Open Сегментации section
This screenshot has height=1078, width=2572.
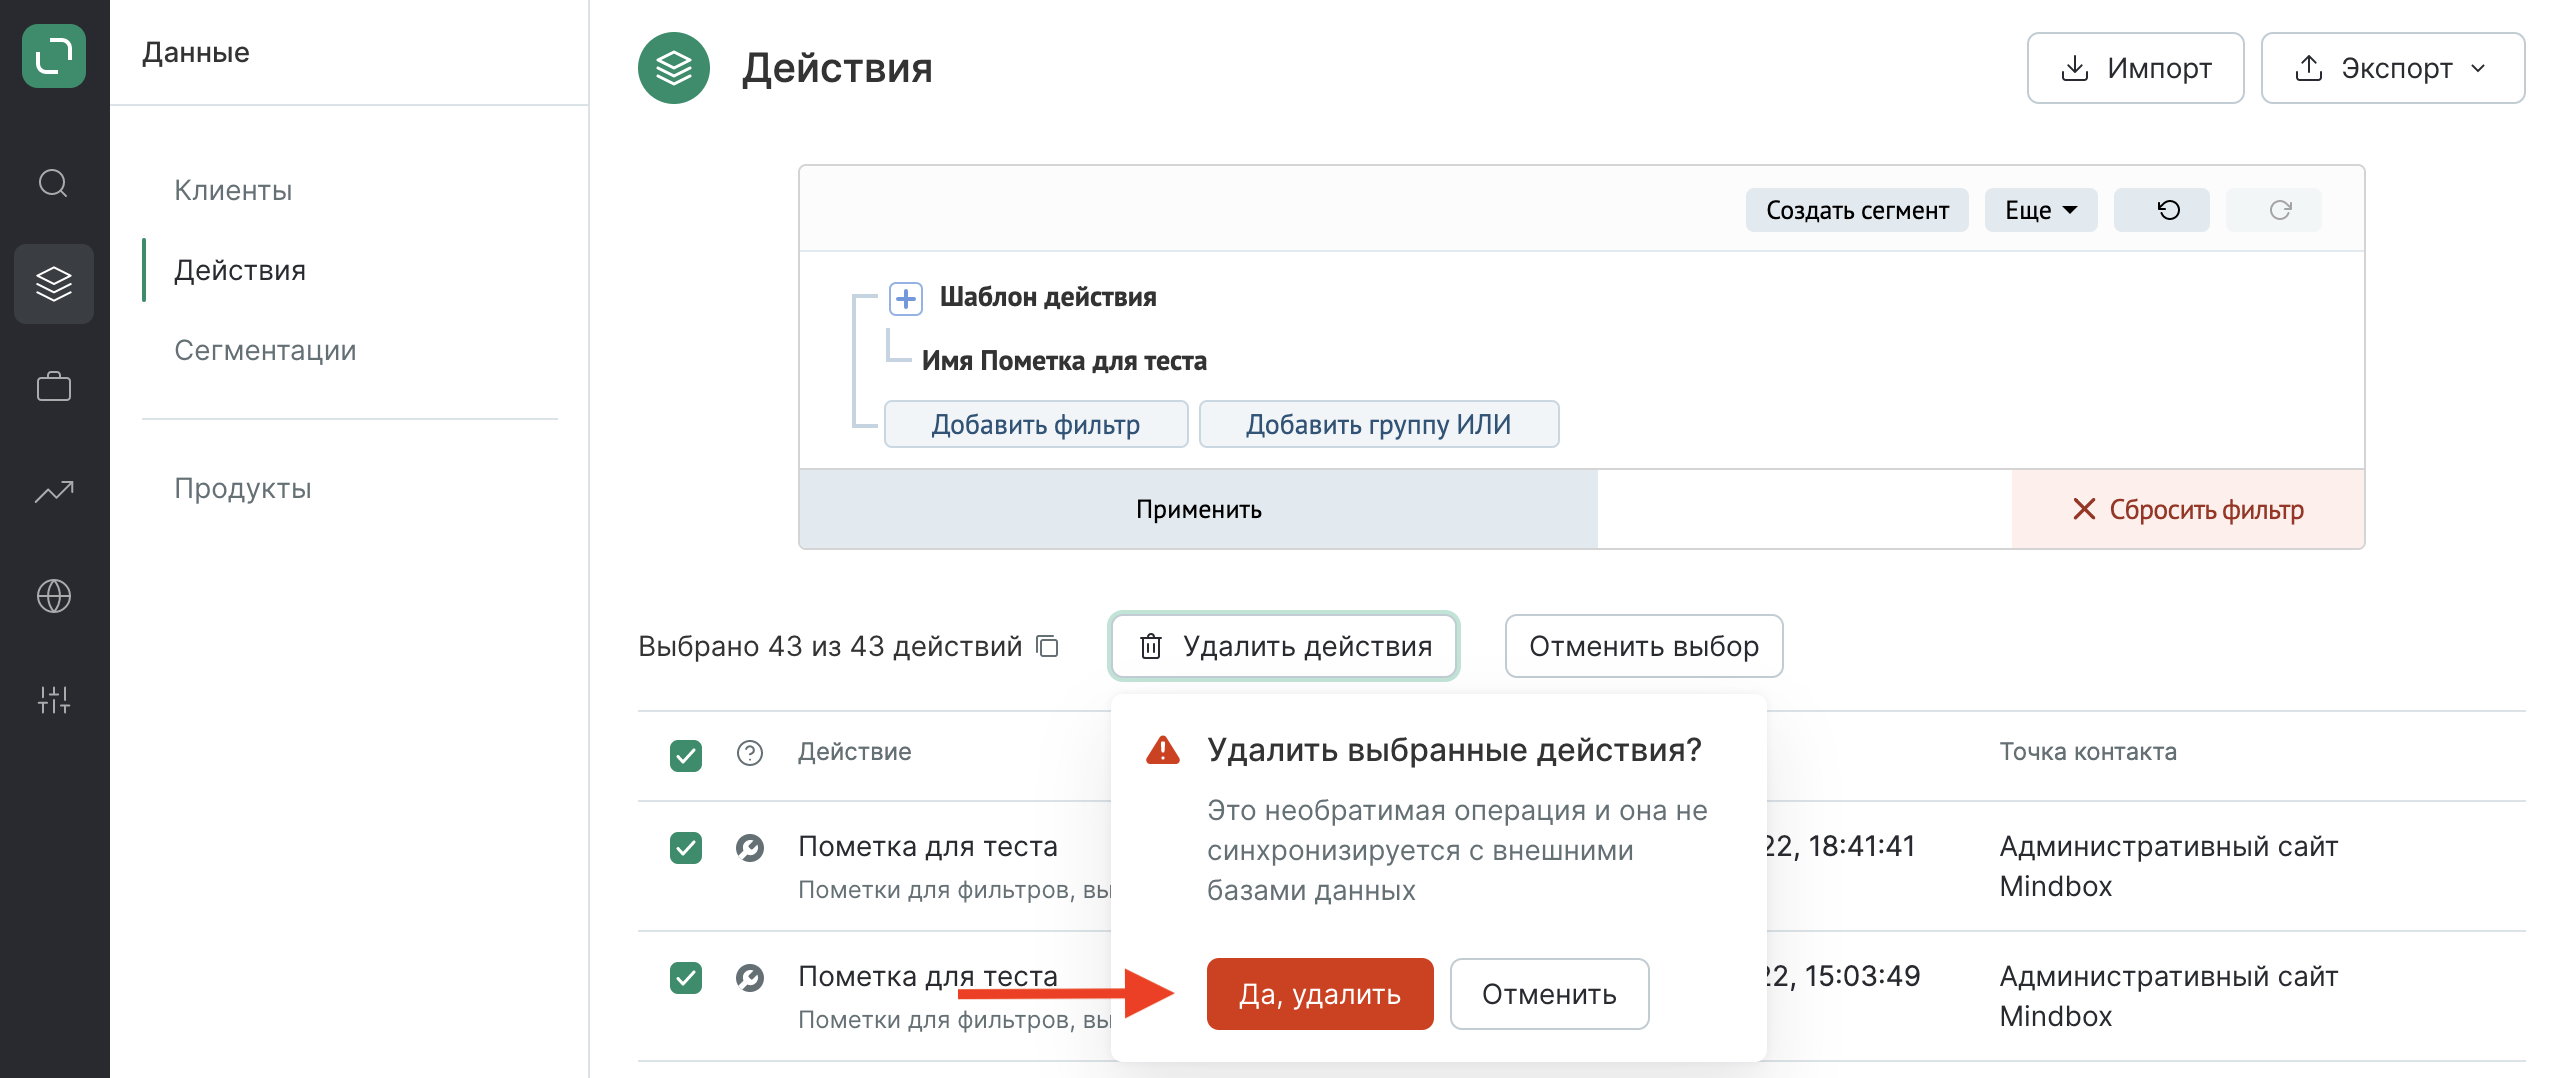(x=265, y=350)
